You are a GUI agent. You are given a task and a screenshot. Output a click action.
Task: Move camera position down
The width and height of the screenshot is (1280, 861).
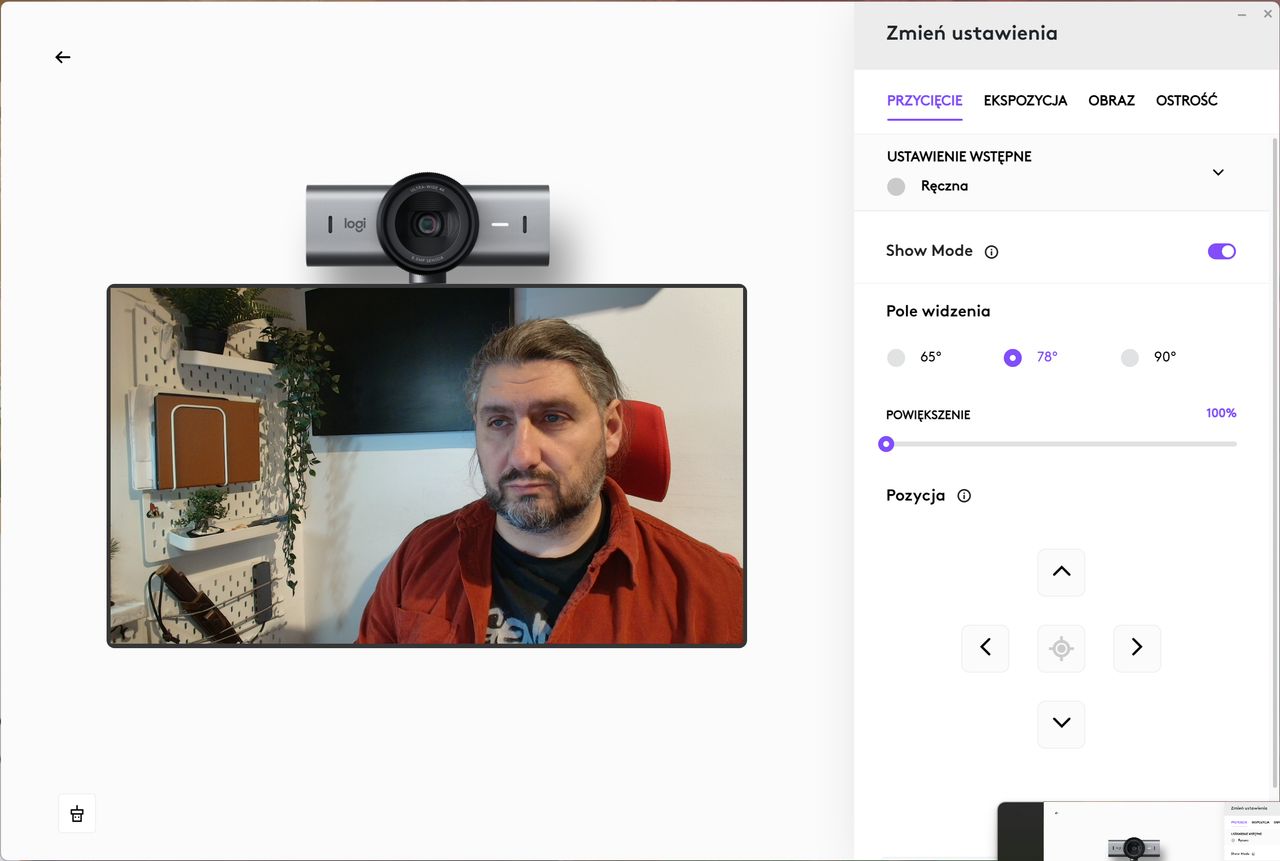coord(1061,724)
